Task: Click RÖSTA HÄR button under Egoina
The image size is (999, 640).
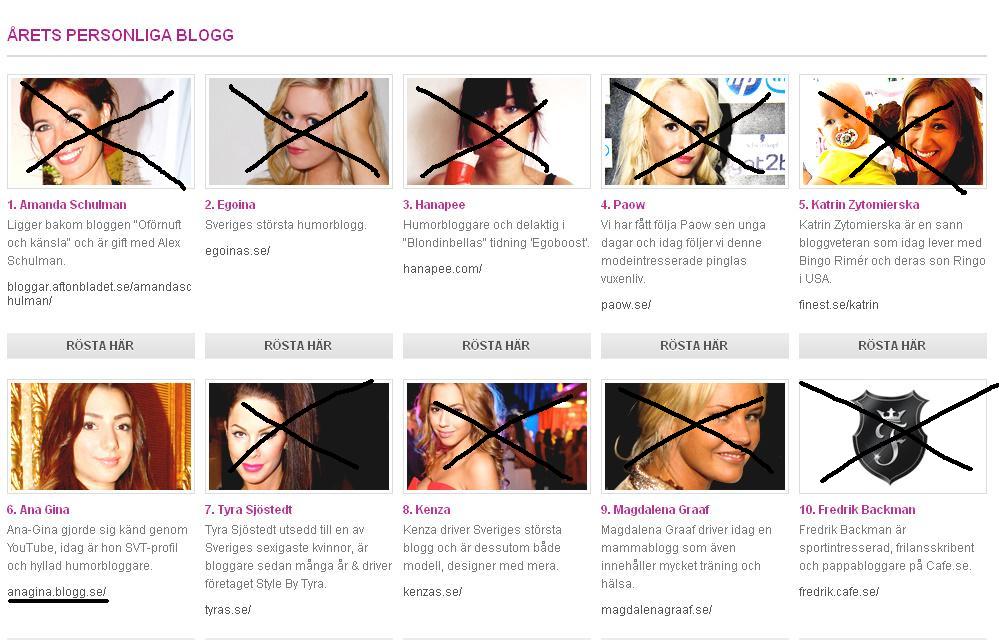Action: click(299, 345)
